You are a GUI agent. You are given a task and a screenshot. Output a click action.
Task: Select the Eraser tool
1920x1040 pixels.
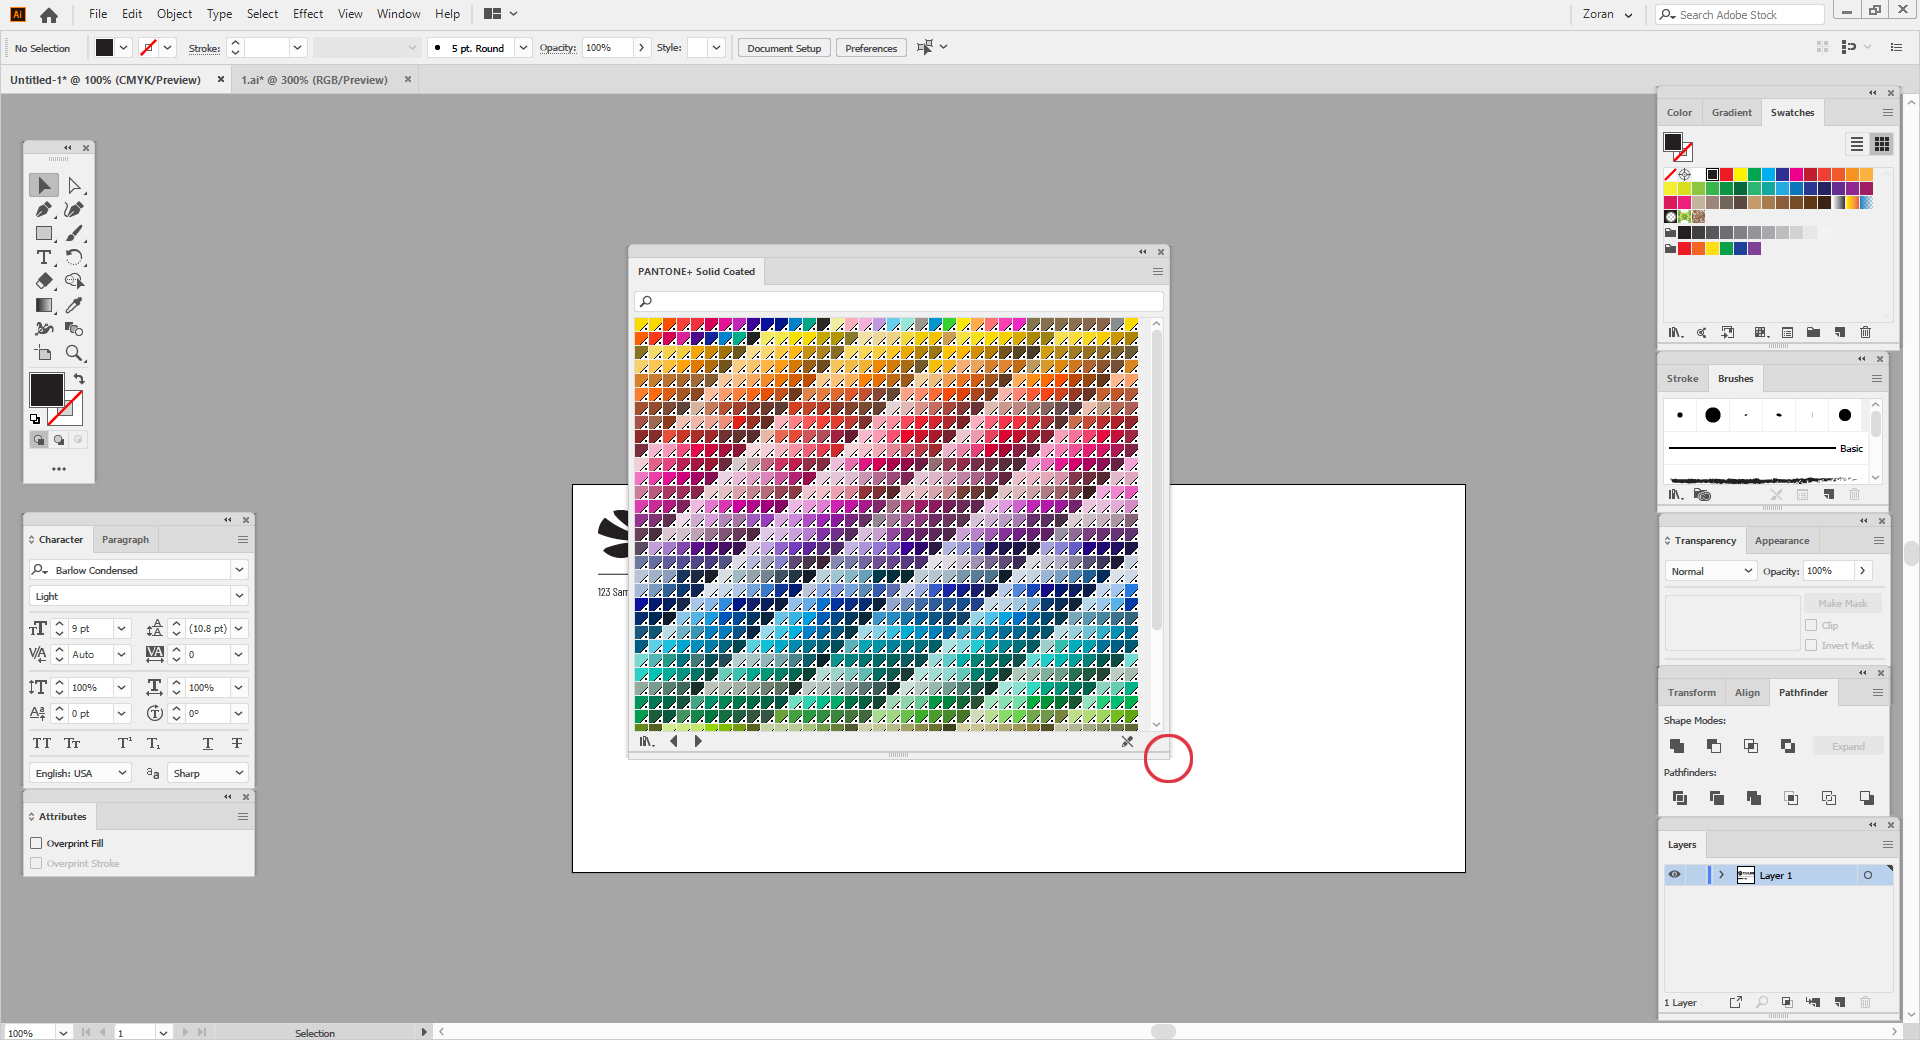[44, 281]
